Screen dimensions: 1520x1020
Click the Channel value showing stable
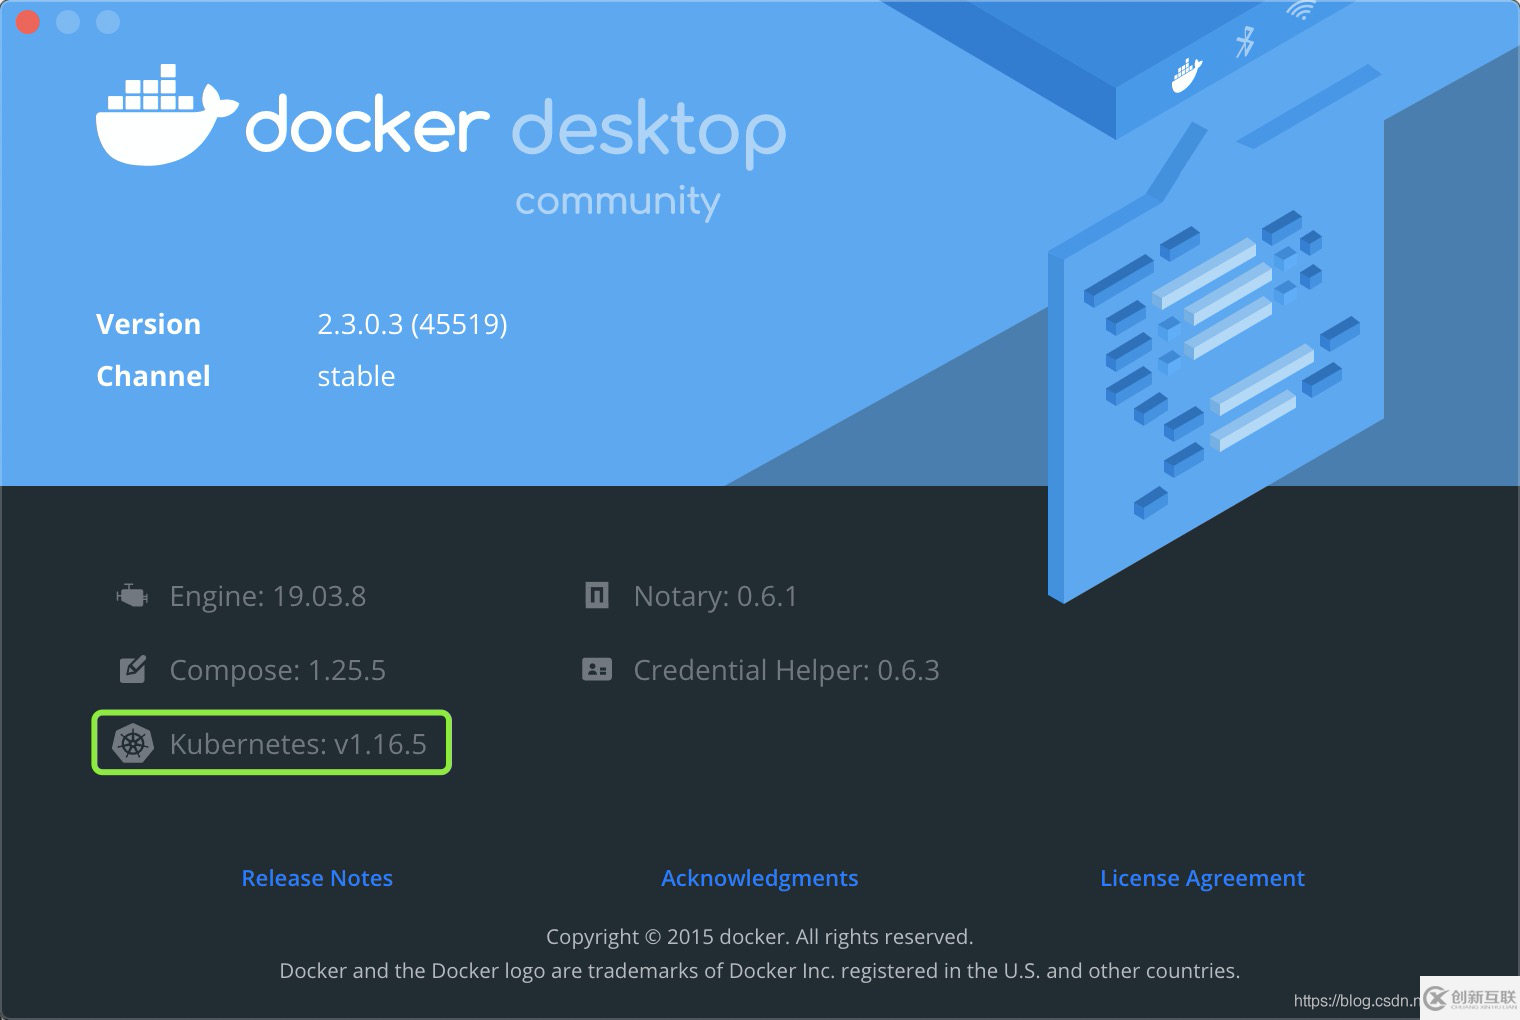(x=356, y=376)
